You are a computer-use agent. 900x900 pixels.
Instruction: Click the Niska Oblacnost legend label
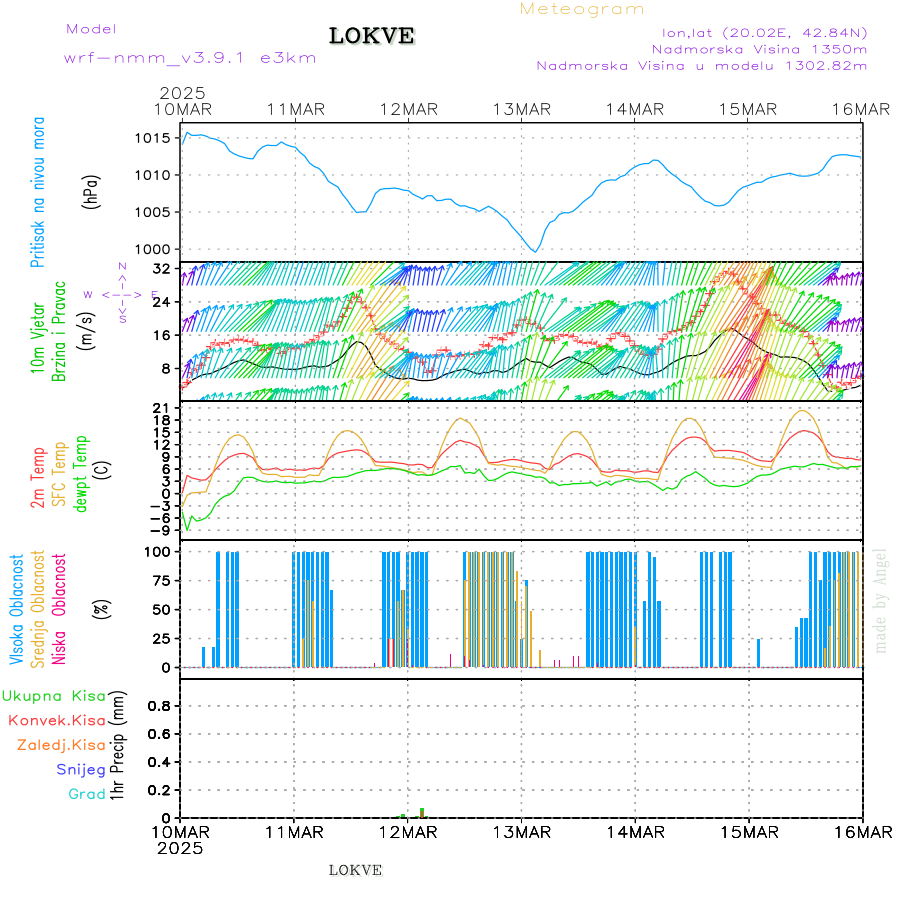pyautogui.click(x=59, y=608)
